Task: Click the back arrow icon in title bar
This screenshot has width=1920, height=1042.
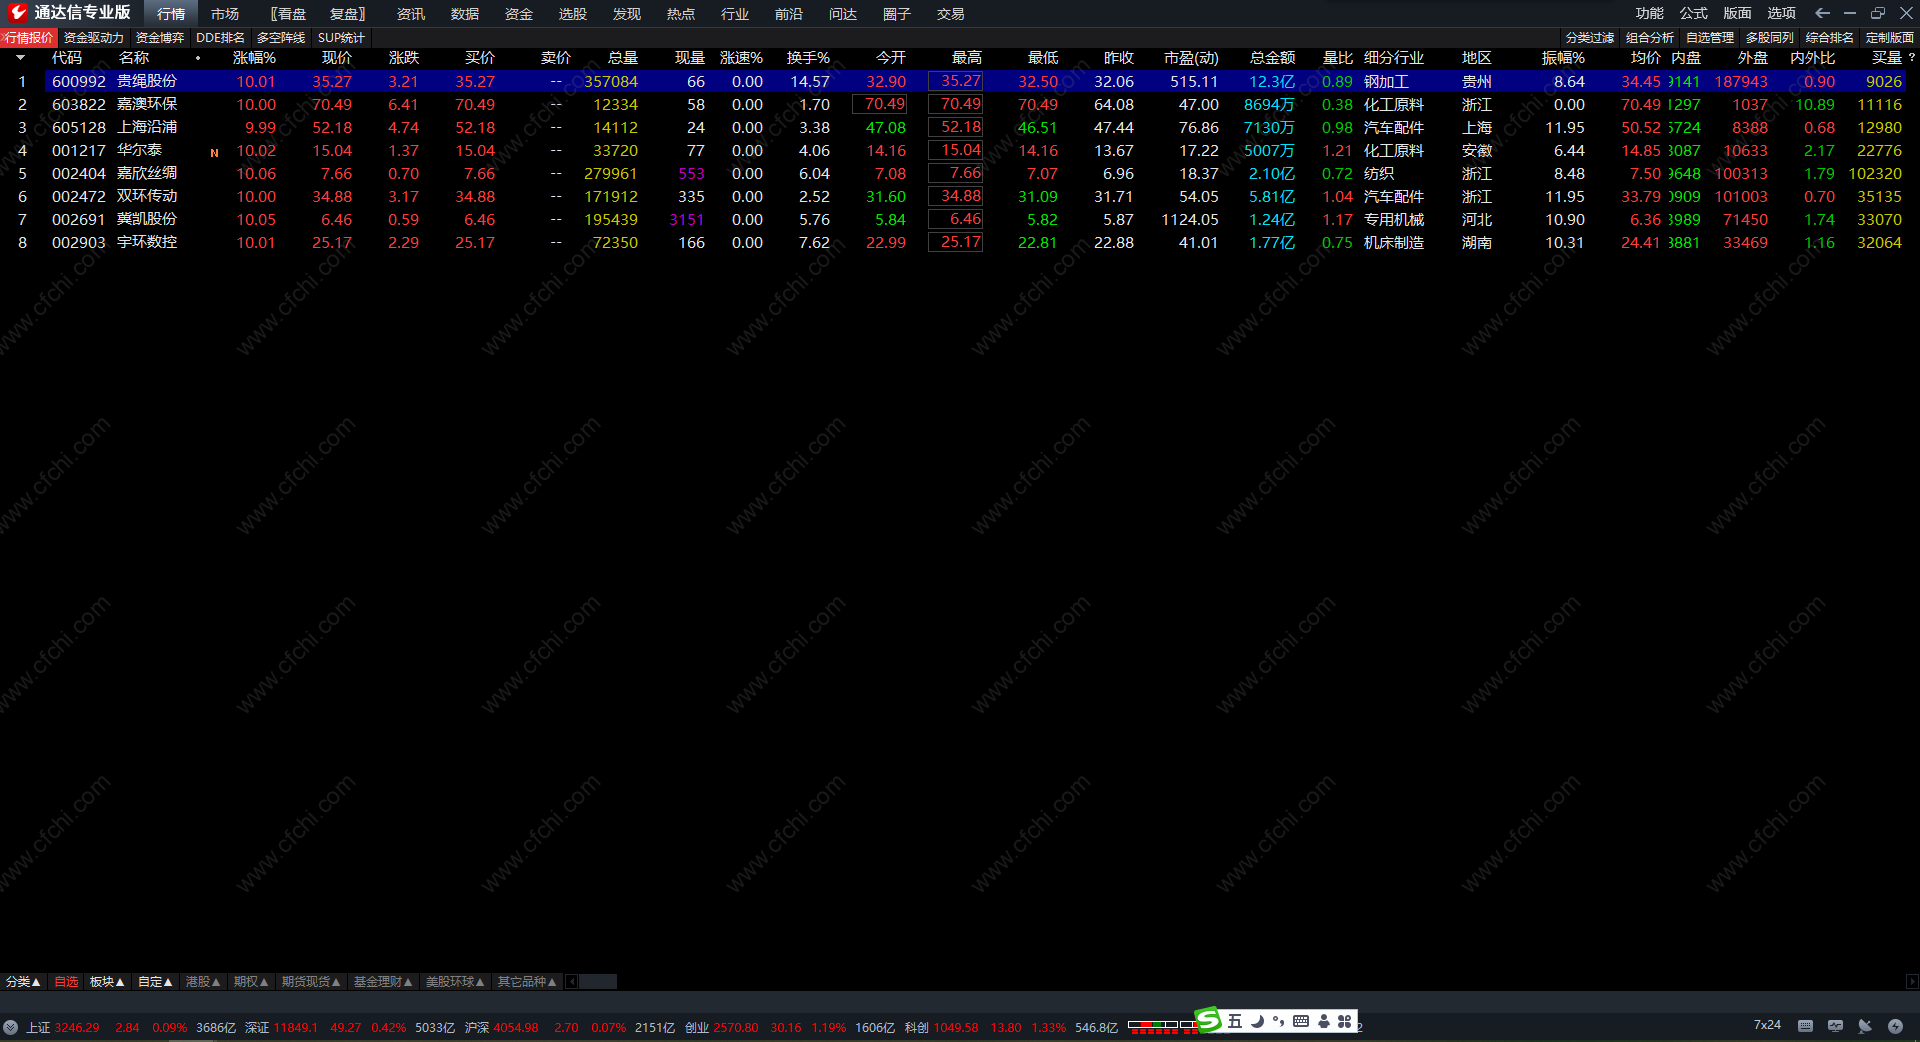Action: coord(1822,13)
